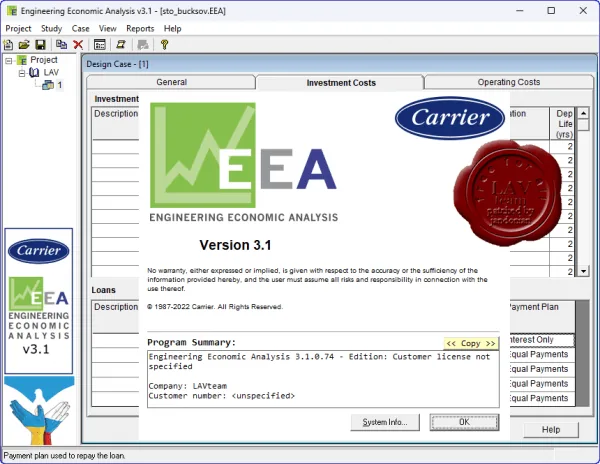Delete item with the red X icon
This screenshot has width=600, height=464.
(78, 45)
